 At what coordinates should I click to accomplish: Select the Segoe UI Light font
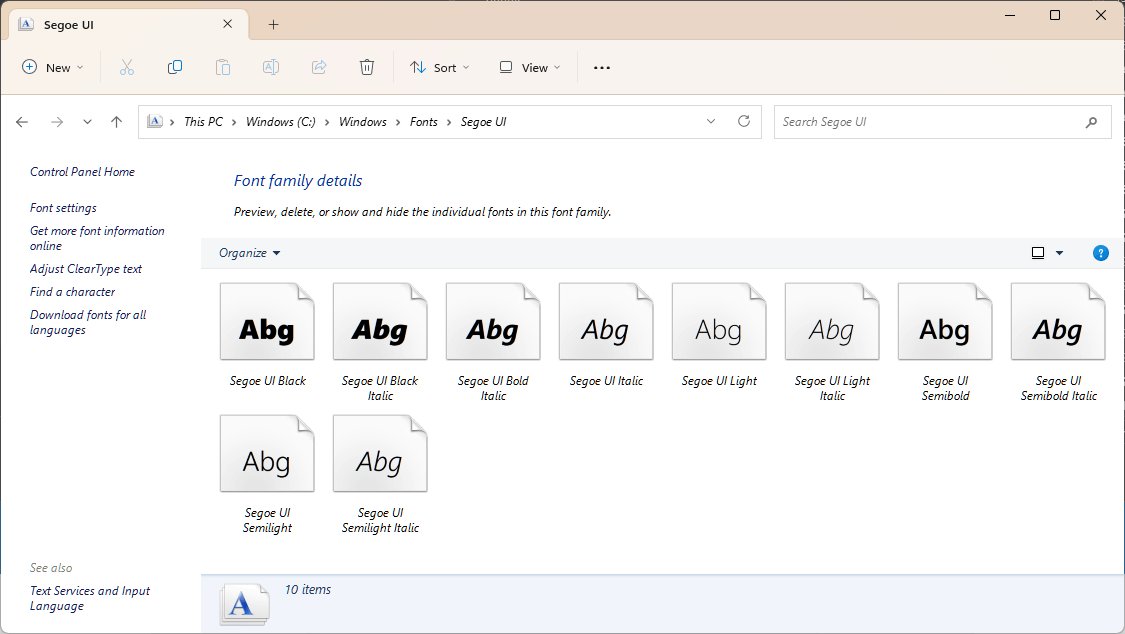[719, 335]
